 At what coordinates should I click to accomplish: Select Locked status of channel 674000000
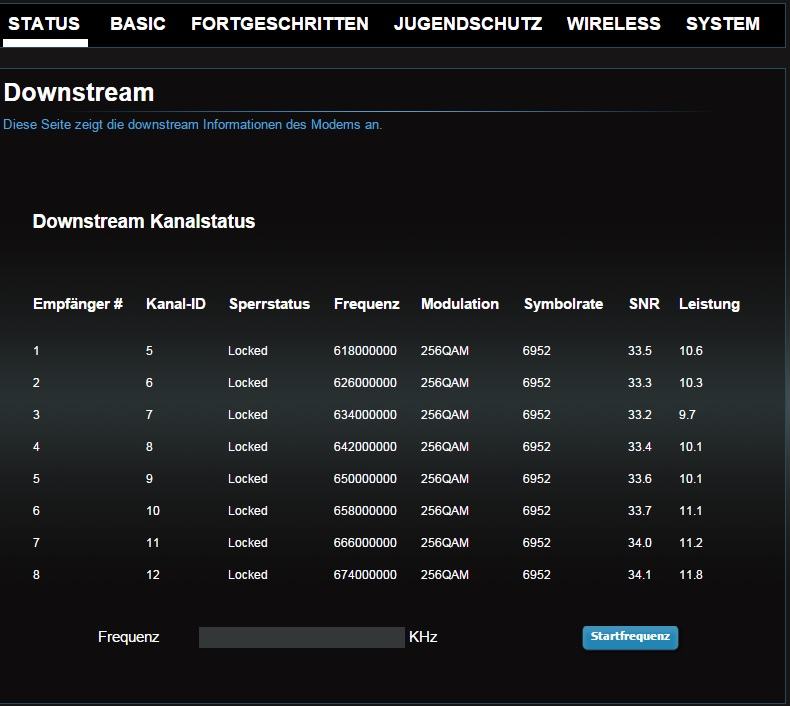pos(247,574)
